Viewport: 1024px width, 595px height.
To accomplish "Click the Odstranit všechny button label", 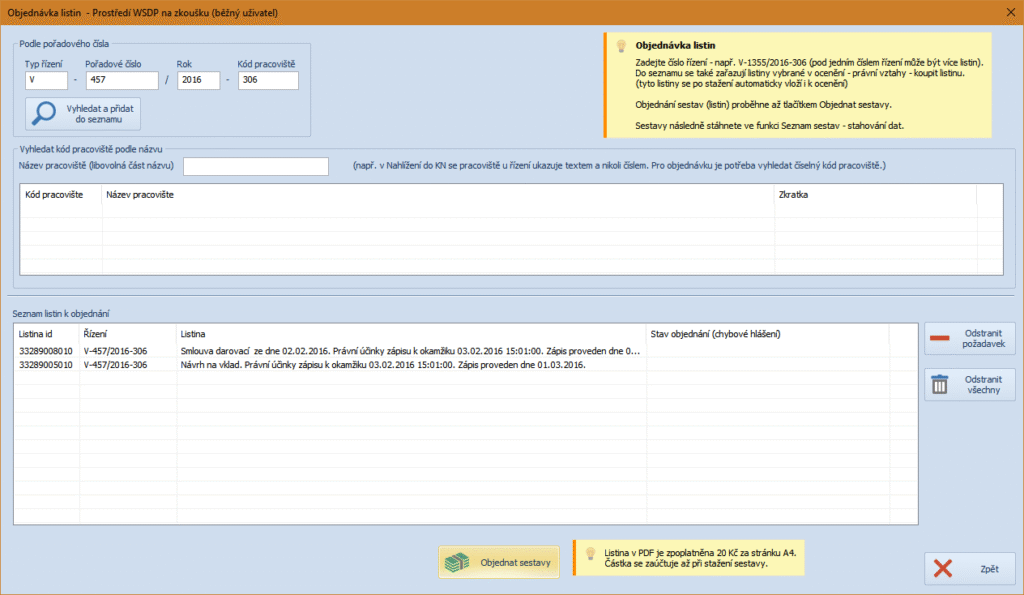I will (x=984, y=385).
